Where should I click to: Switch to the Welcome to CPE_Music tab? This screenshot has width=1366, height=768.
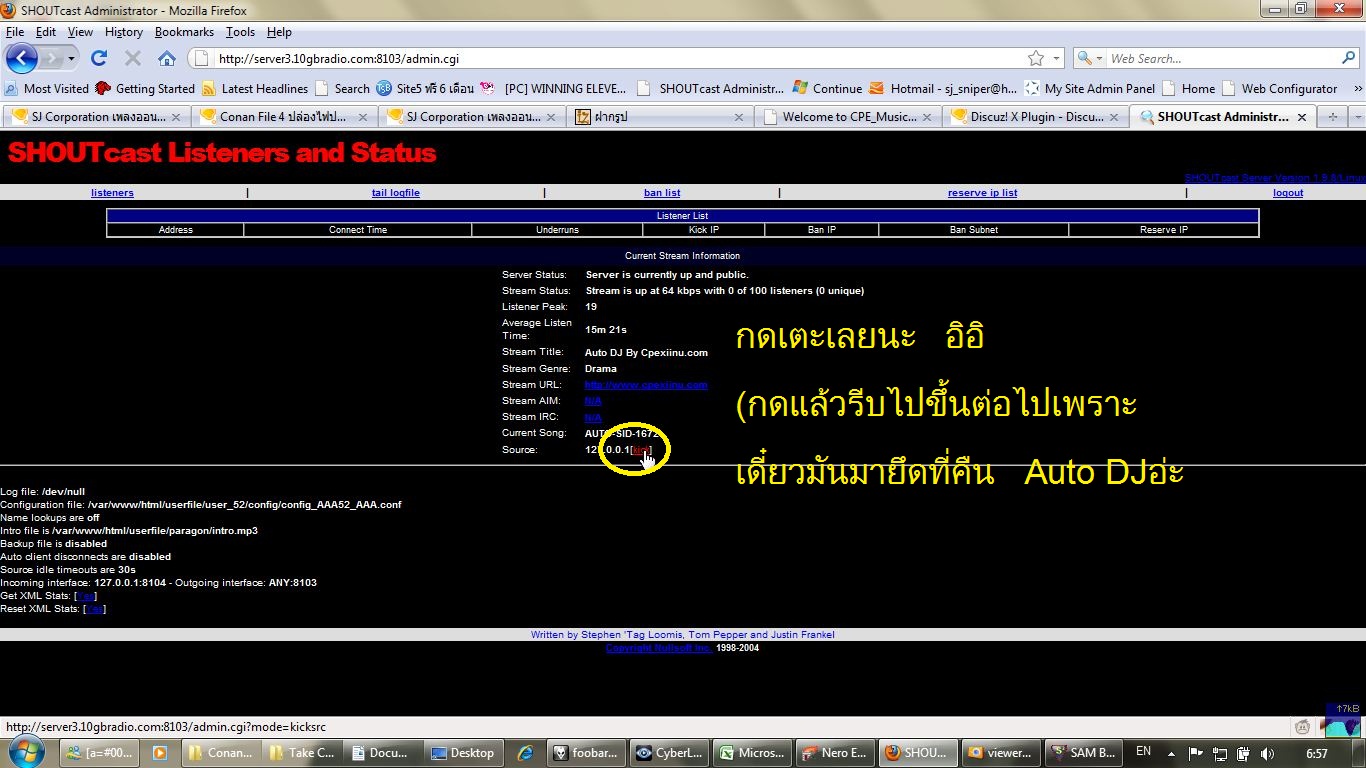(847, 117)
